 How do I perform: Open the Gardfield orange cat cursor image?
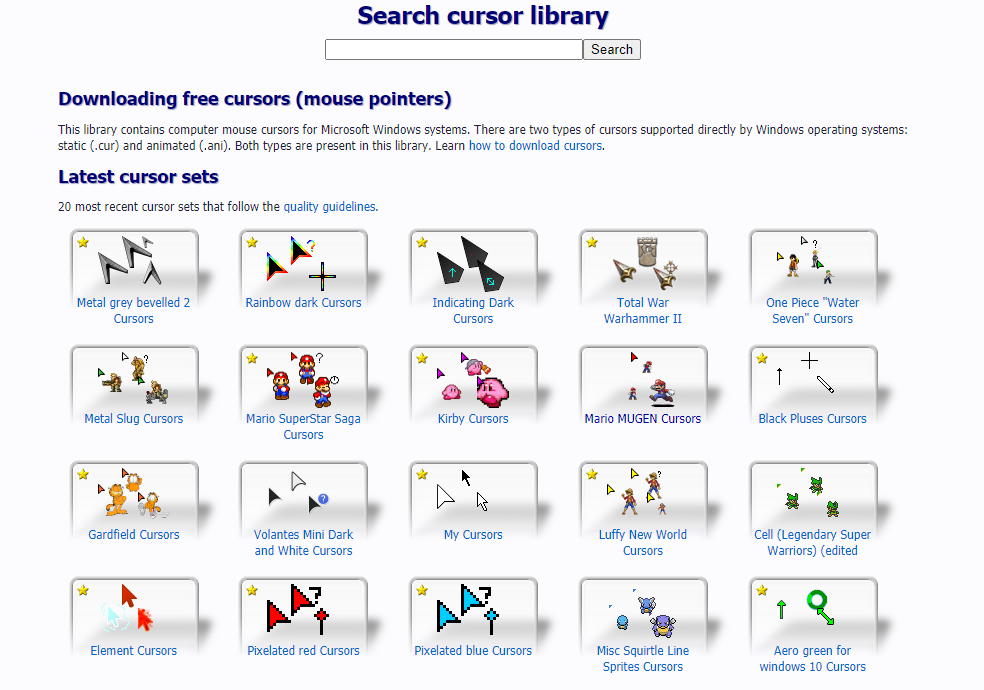[x=132, y=492]
